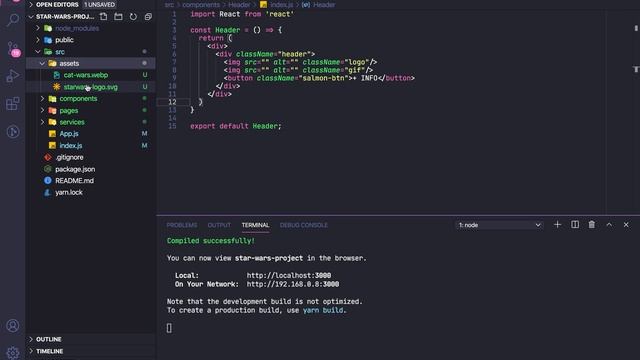This screenshot has height=360, width=640.
Task: Split the terminal panel
Action: [575, 225]
